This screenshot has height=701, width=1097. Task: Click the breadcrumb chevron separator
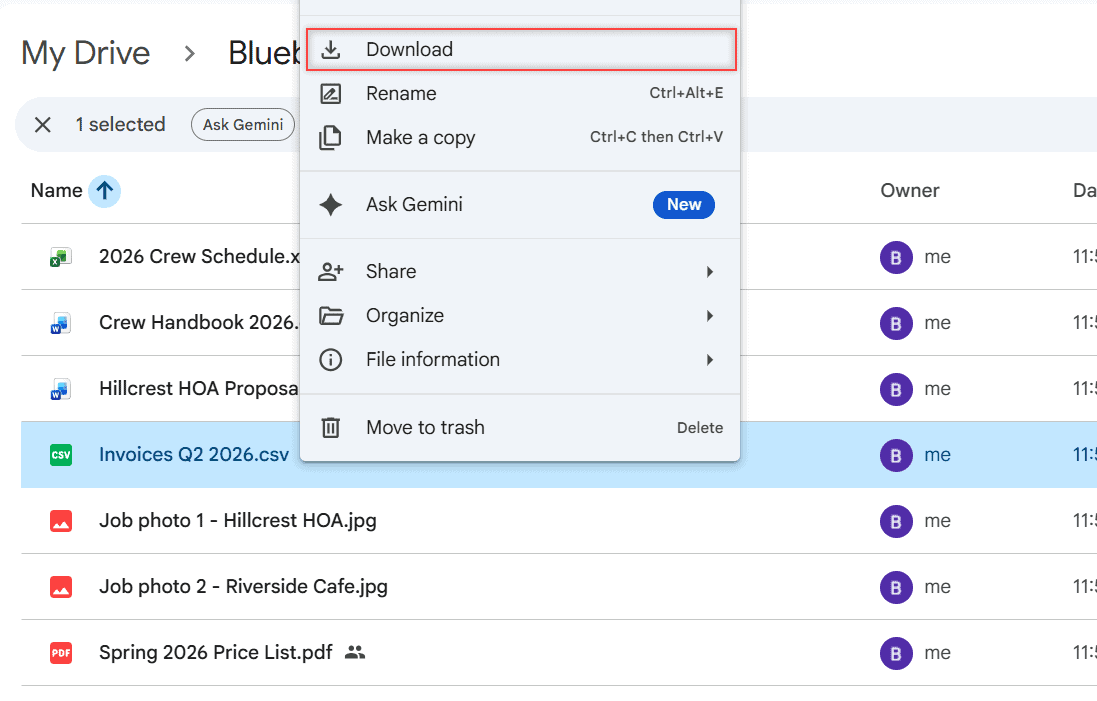189,53
